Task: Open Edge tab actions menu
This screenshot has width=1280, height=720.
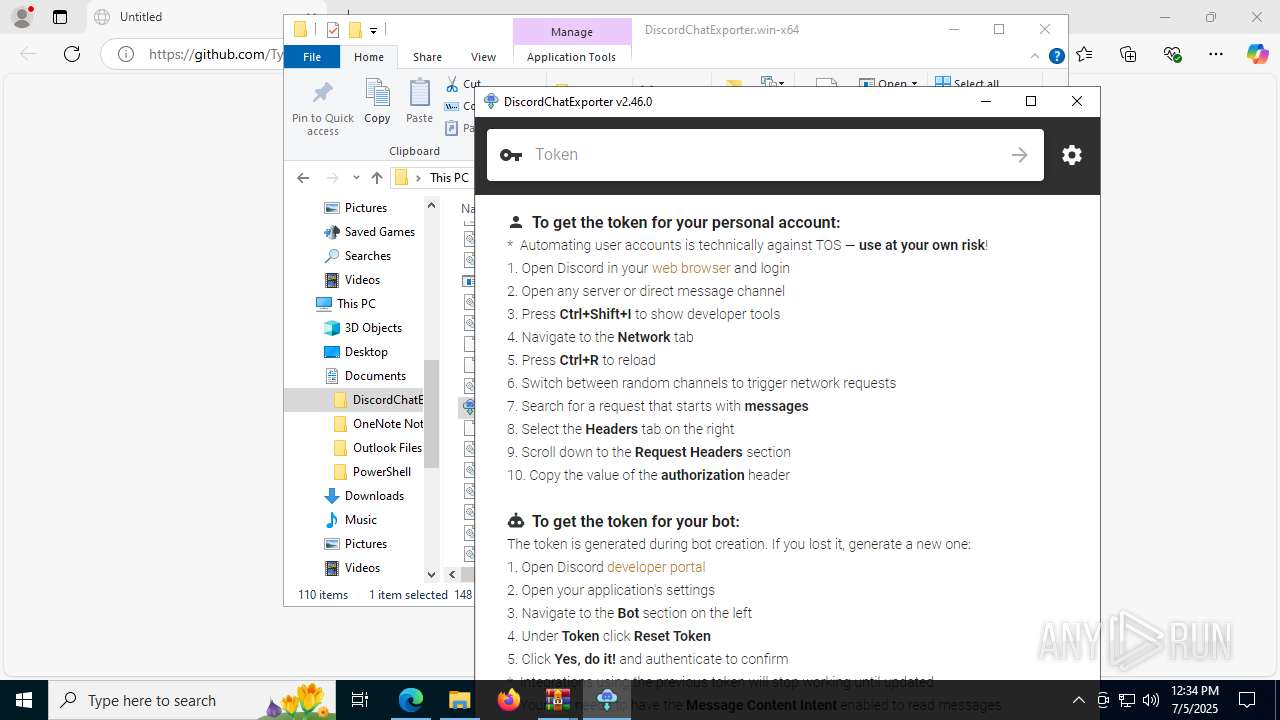Action: tap(60, 17)
